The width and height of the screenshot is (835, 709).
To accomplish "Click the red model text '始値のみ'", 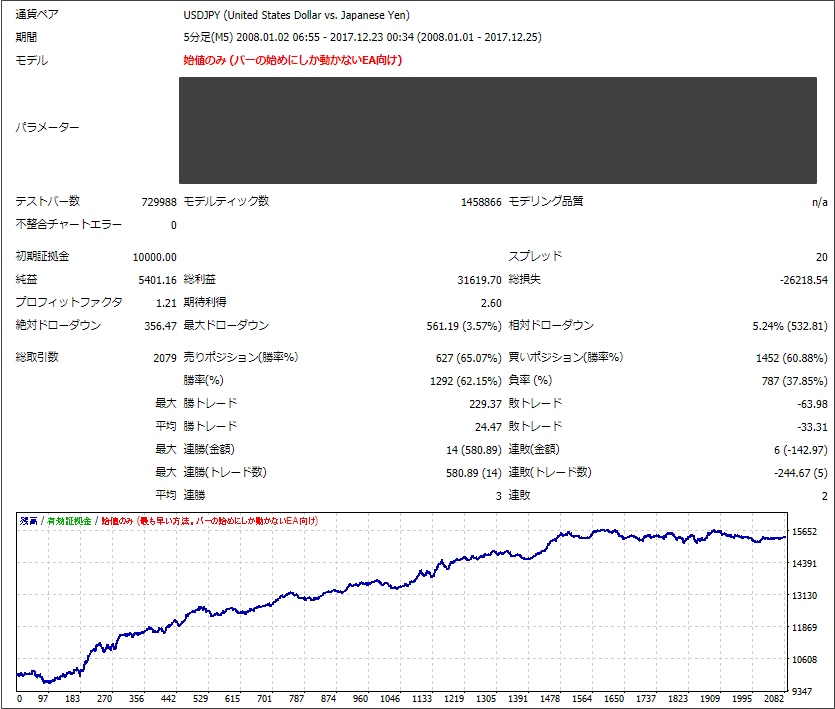I will (205, 60).
